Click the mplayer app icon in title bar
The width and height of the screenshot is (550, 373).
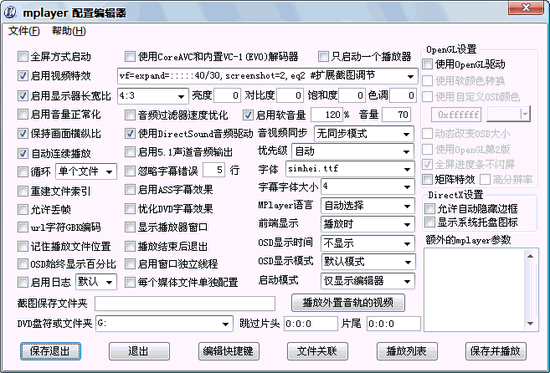(10, 13)
